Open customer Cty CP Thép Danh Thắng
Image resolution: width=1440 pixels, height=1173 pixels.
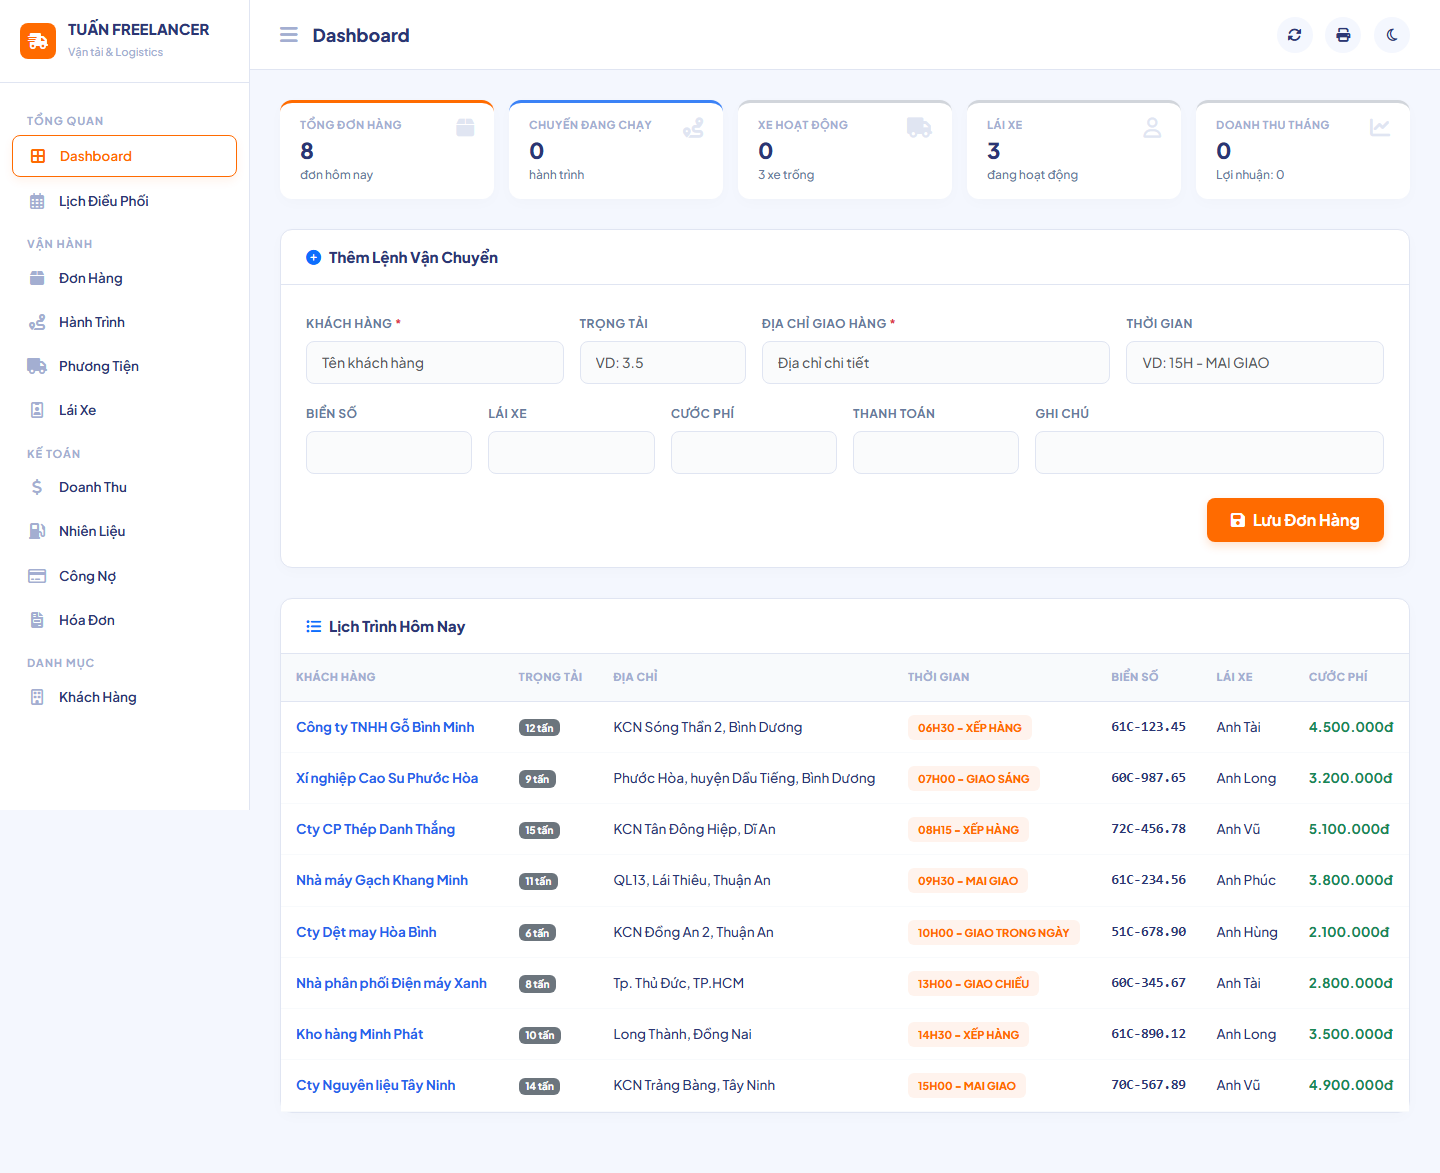click(x=375, y=829)
